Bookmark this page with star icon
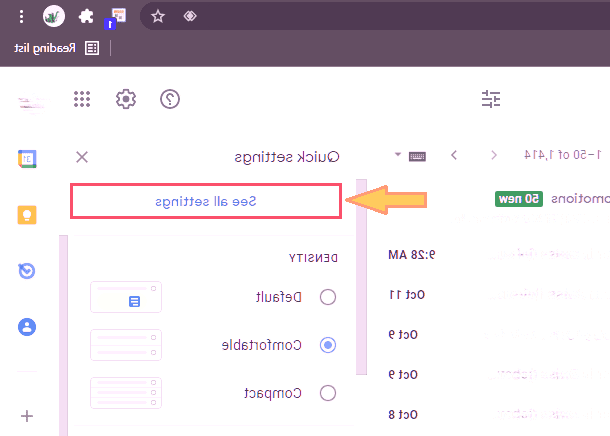610x436 pixels. coord(156,16)
